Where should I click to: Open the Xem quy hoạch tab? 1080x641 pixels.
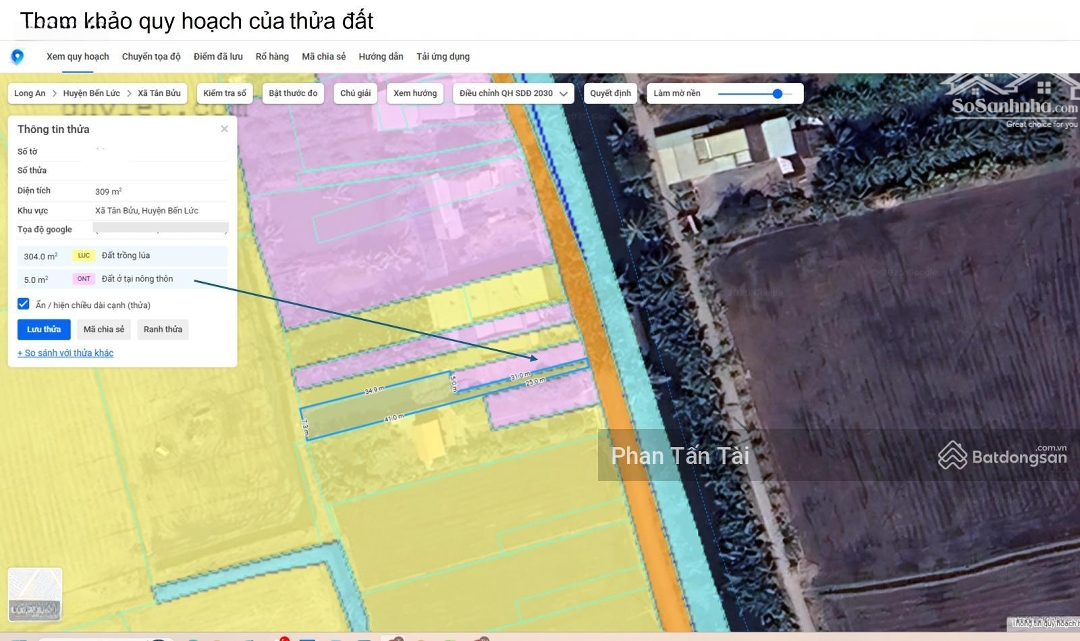78,57
